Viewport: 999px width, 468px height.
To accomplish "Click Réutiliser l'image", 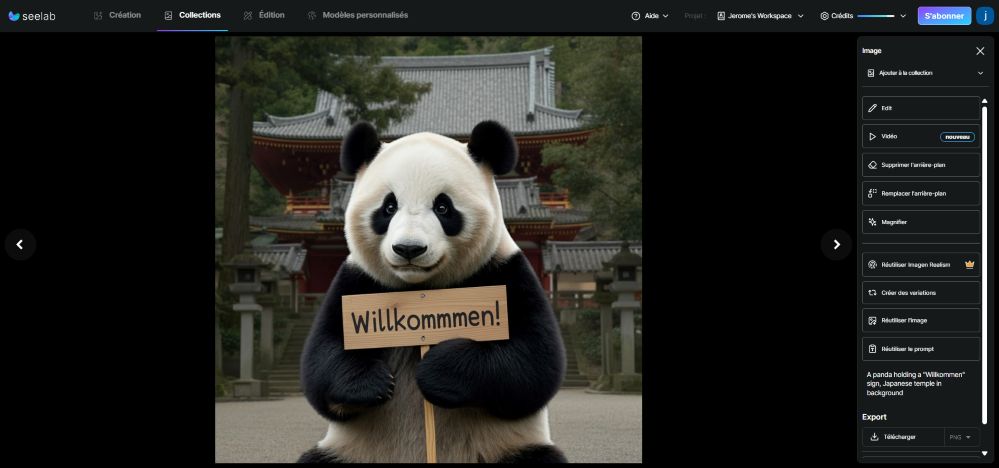I will pyautogui.click(x=921, y=321).
